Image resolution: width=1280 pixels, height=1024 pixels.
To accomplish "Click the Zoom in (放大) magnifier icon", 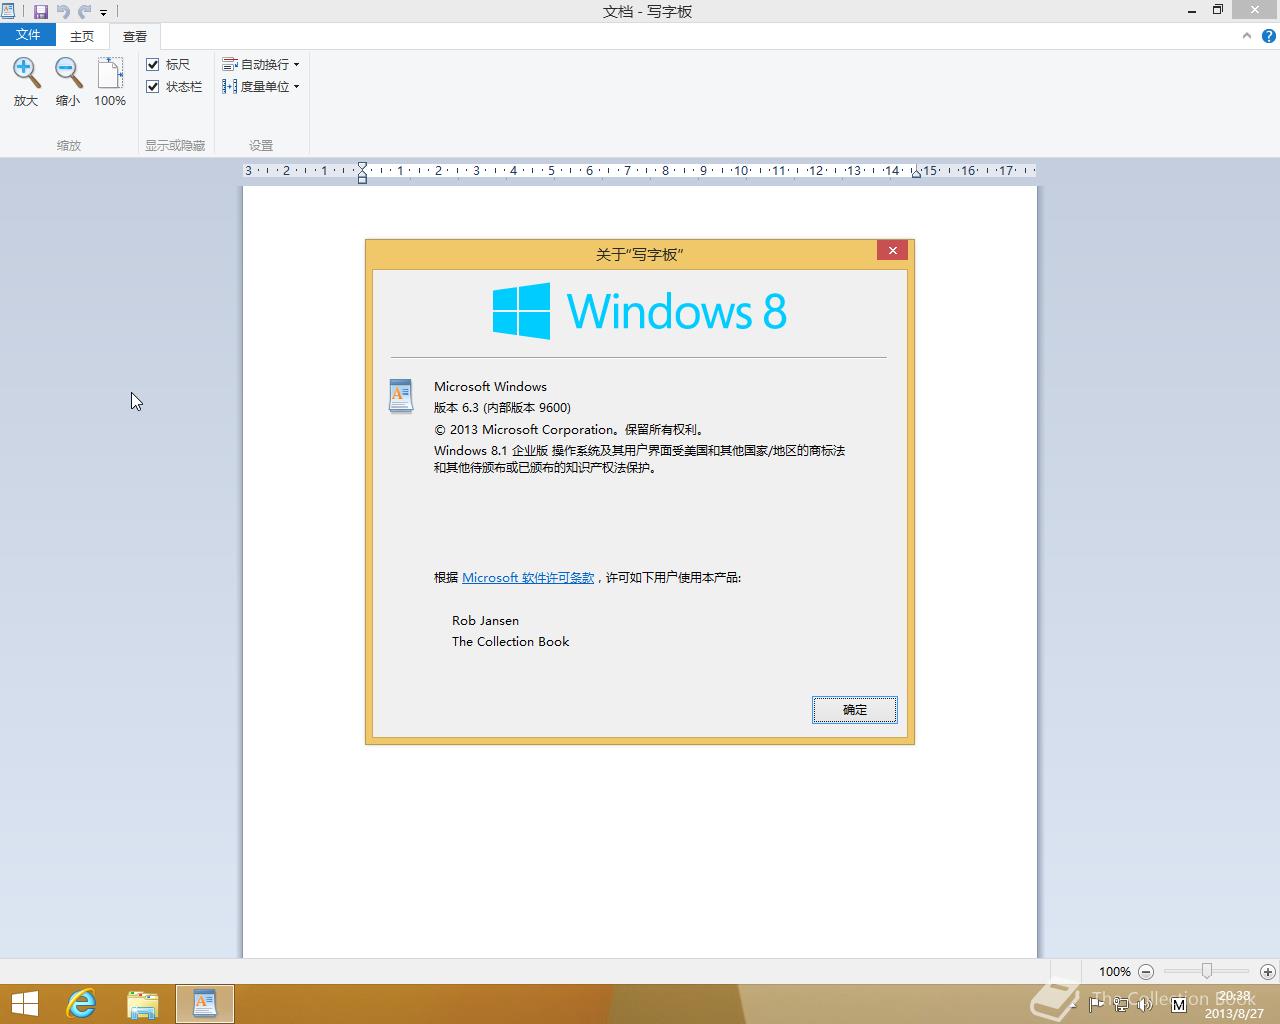I will point(26,73).
